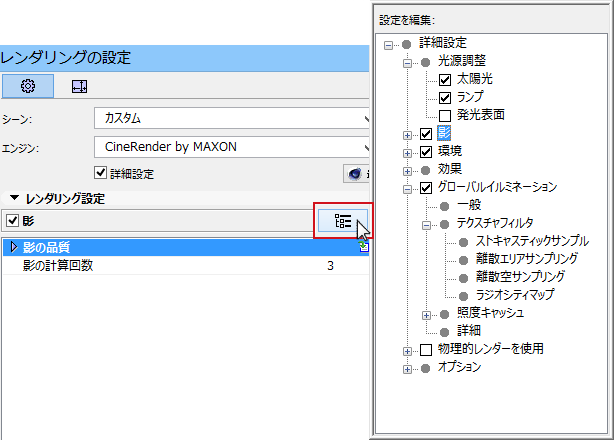Select 詳細設定 root tree item
Image resolution: width=614 pixels, height=440 pixels.
[x=443, y=43]
